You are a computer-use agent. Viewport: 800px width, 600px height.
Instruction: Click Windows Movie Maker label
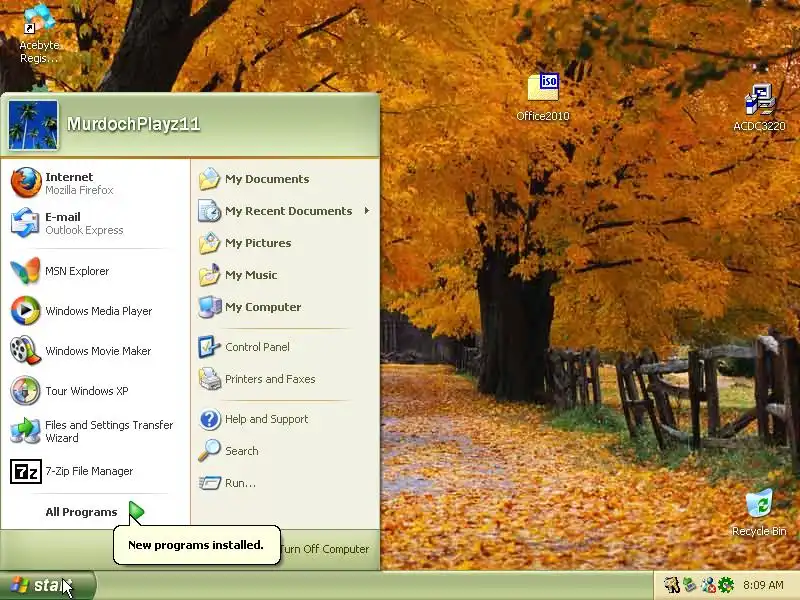(x=98, y=351)
